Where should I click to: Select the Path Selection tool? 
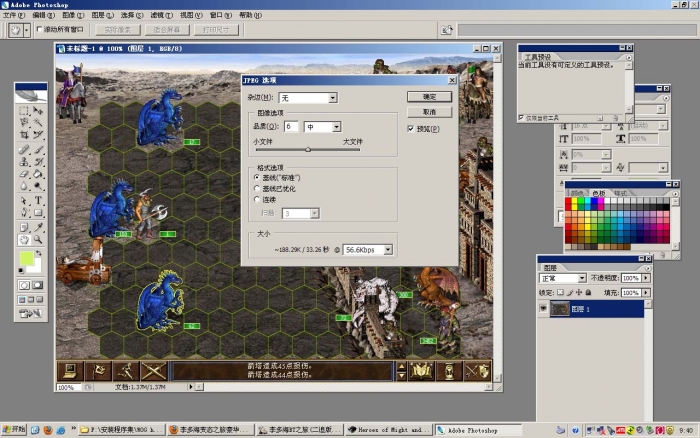pos(24,201)
